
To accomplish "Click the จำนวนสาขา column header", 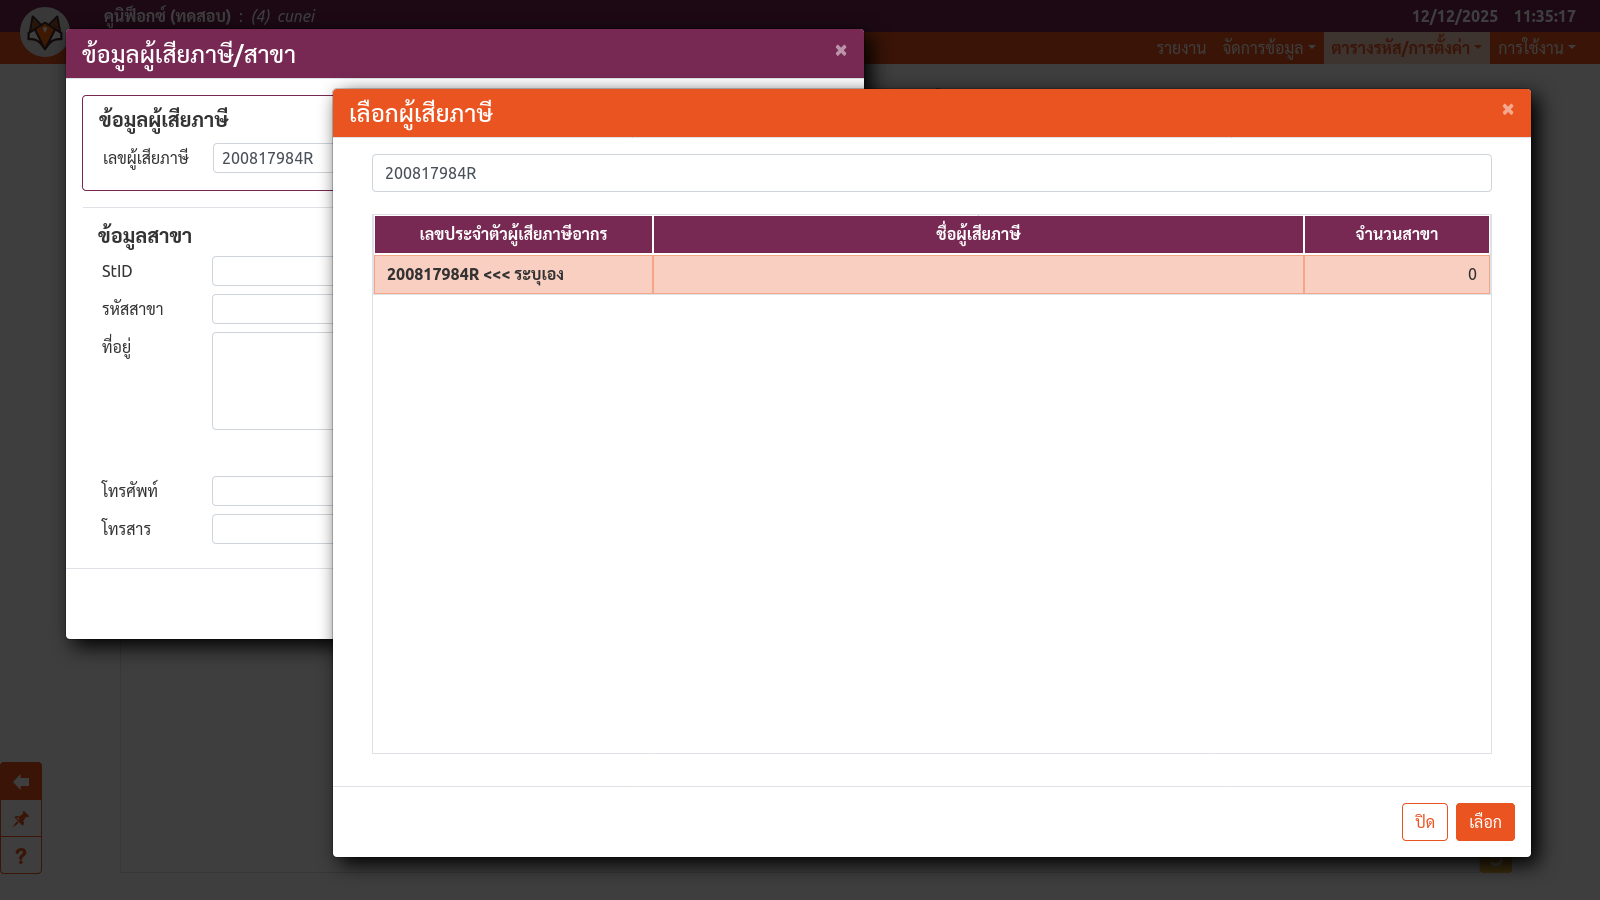I will coord(1396,234).
